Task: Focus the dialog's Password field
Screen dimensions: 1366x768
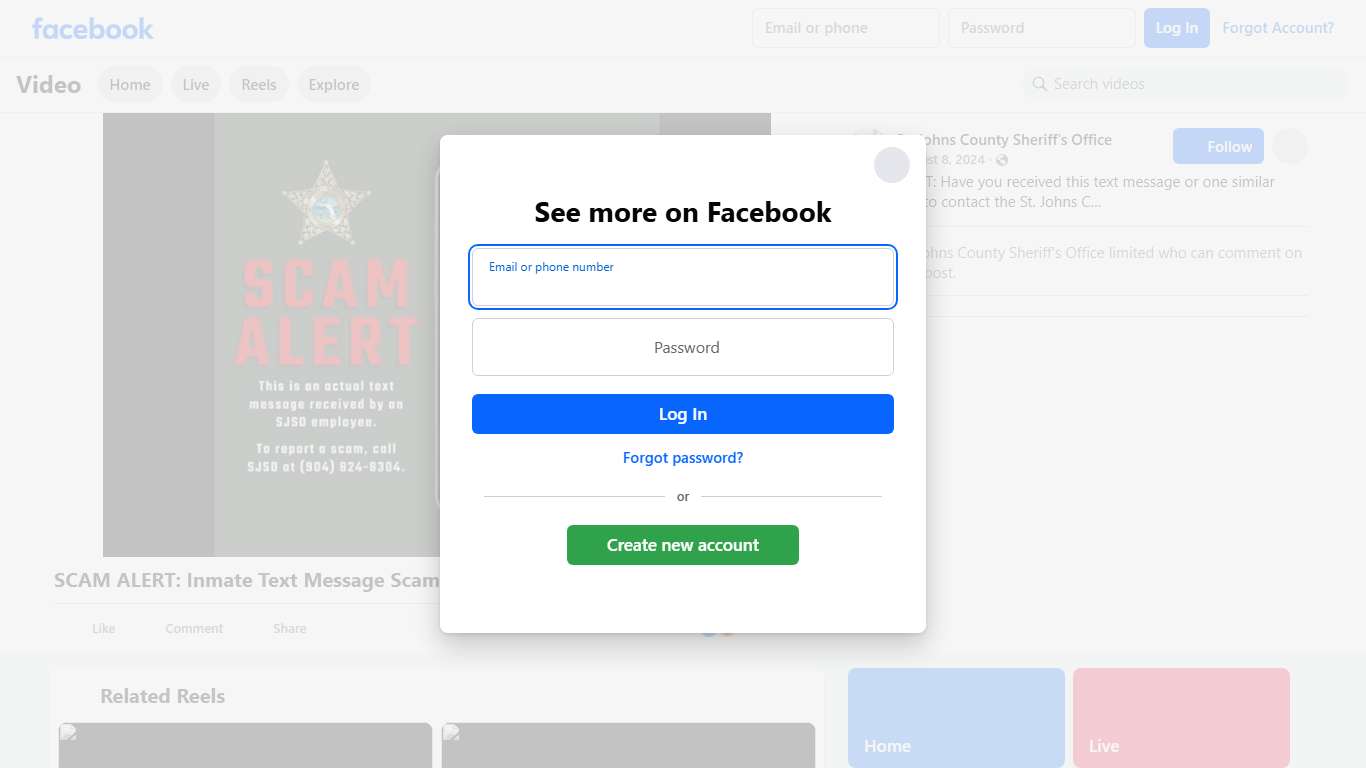Action: tap(683, 347)
